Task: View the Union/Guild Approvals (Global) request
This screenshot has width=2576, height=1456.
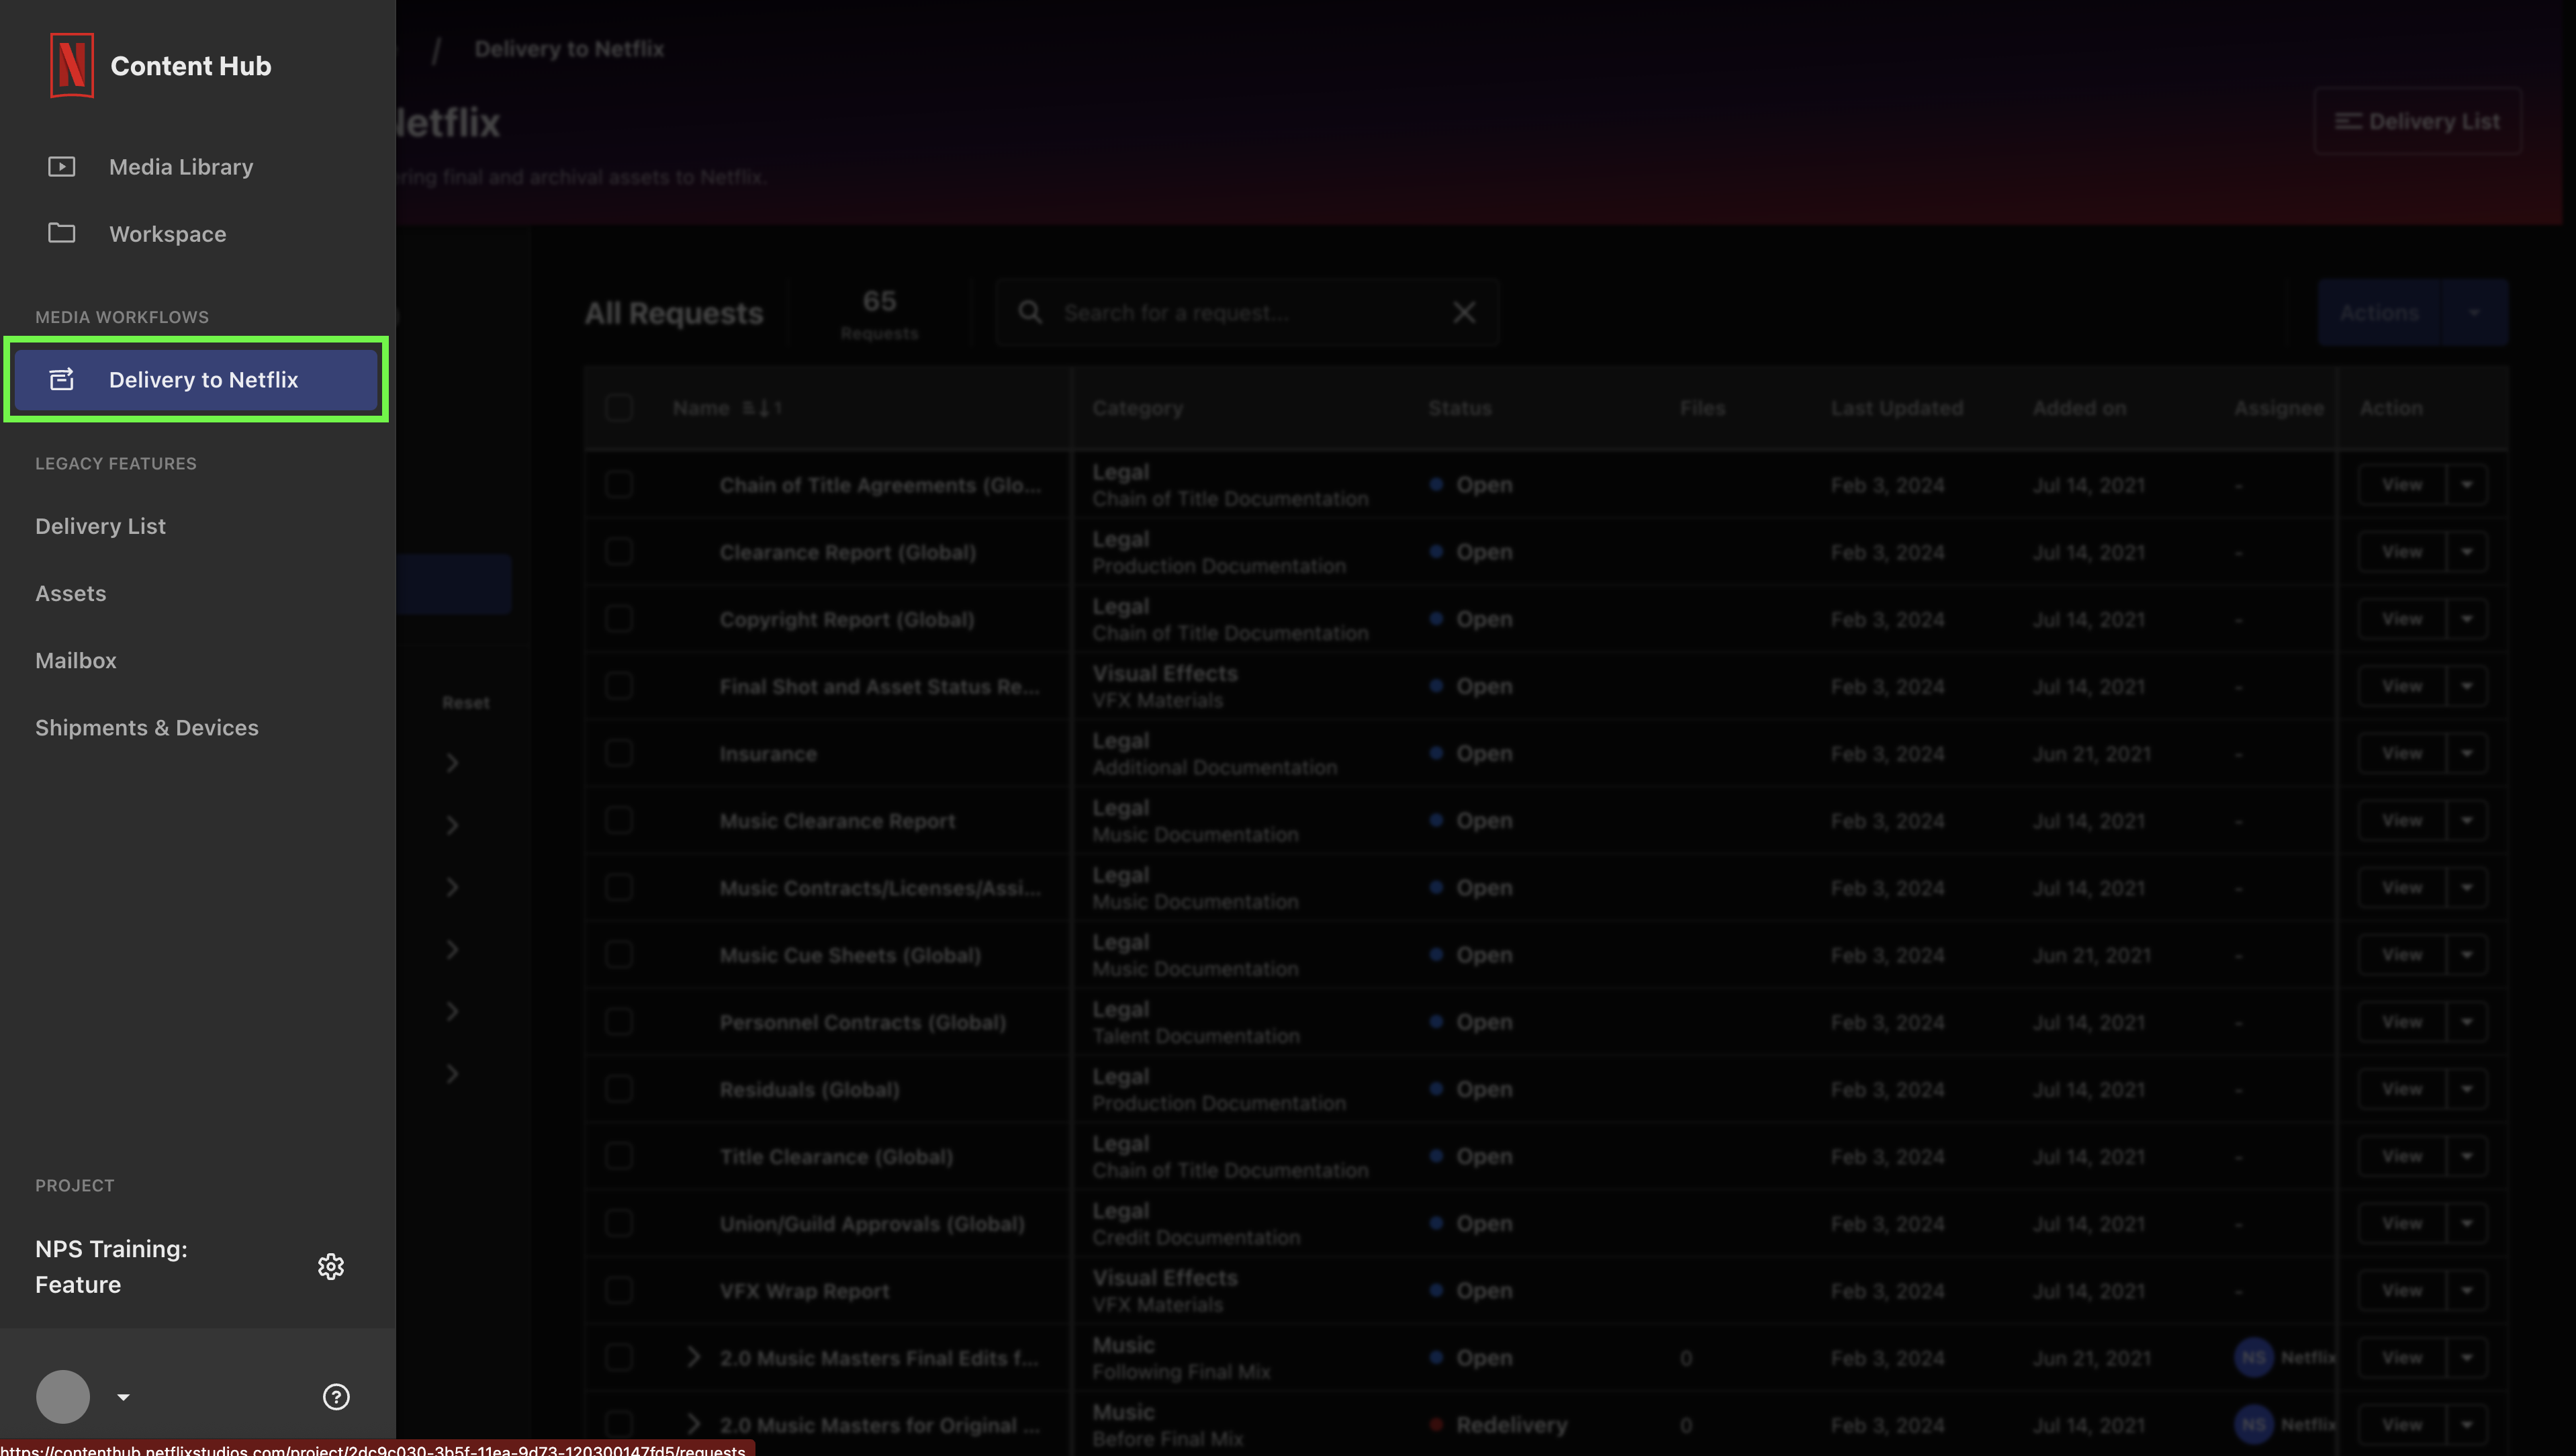Action: point(2402,1224)
